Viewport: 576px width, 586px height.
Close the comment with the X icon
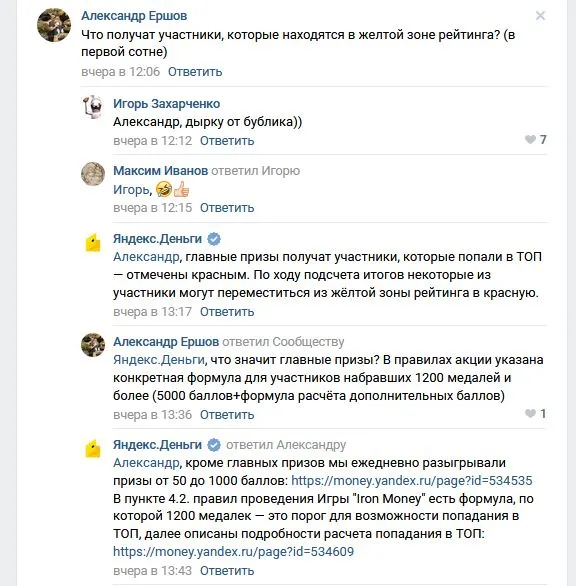coord(540,16)
